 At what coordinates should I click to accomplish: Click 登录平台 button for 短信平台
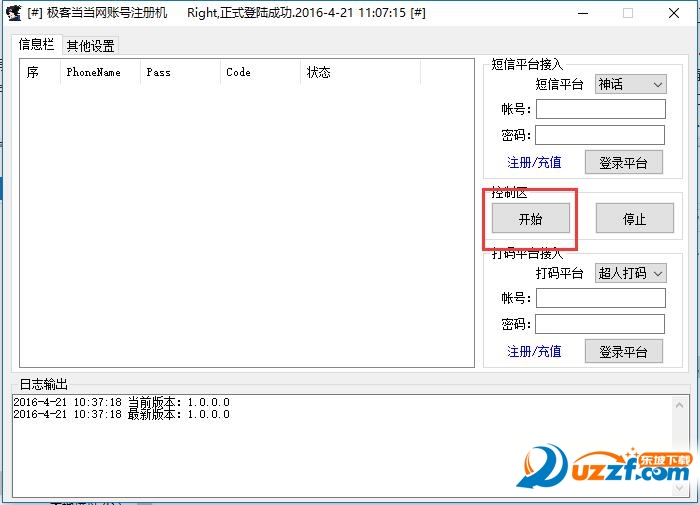coord(624,163)
